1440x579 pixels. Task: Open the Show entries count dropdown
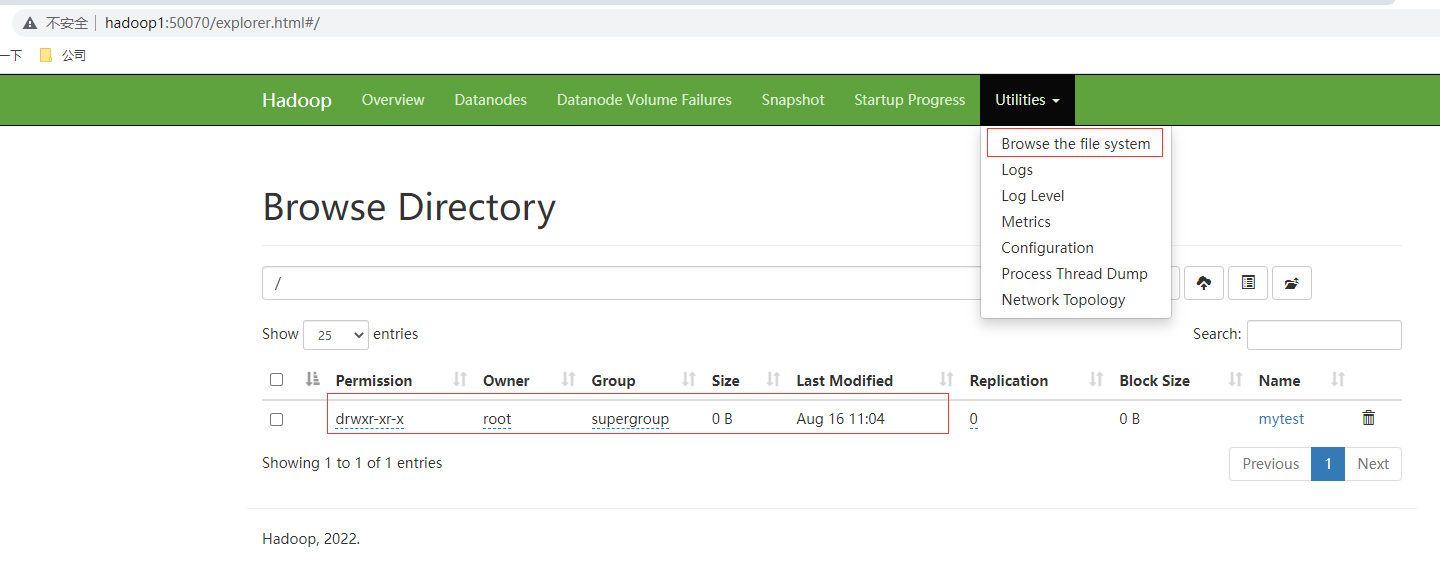[x=336, y=335]
